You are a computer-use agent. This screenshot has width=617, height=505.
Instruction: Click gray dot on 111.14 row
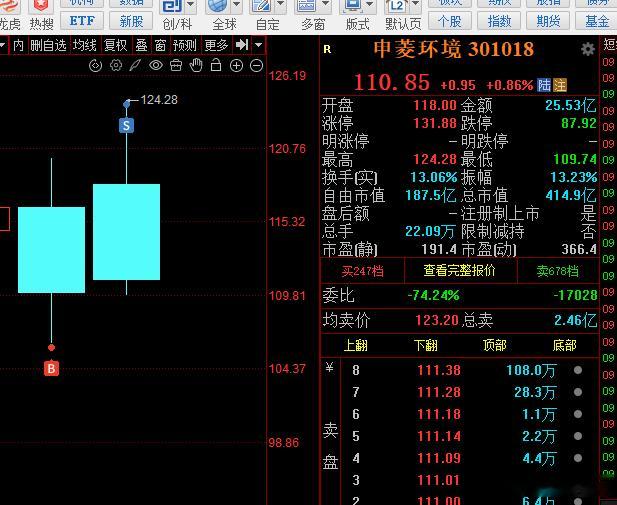coord(578,436)
